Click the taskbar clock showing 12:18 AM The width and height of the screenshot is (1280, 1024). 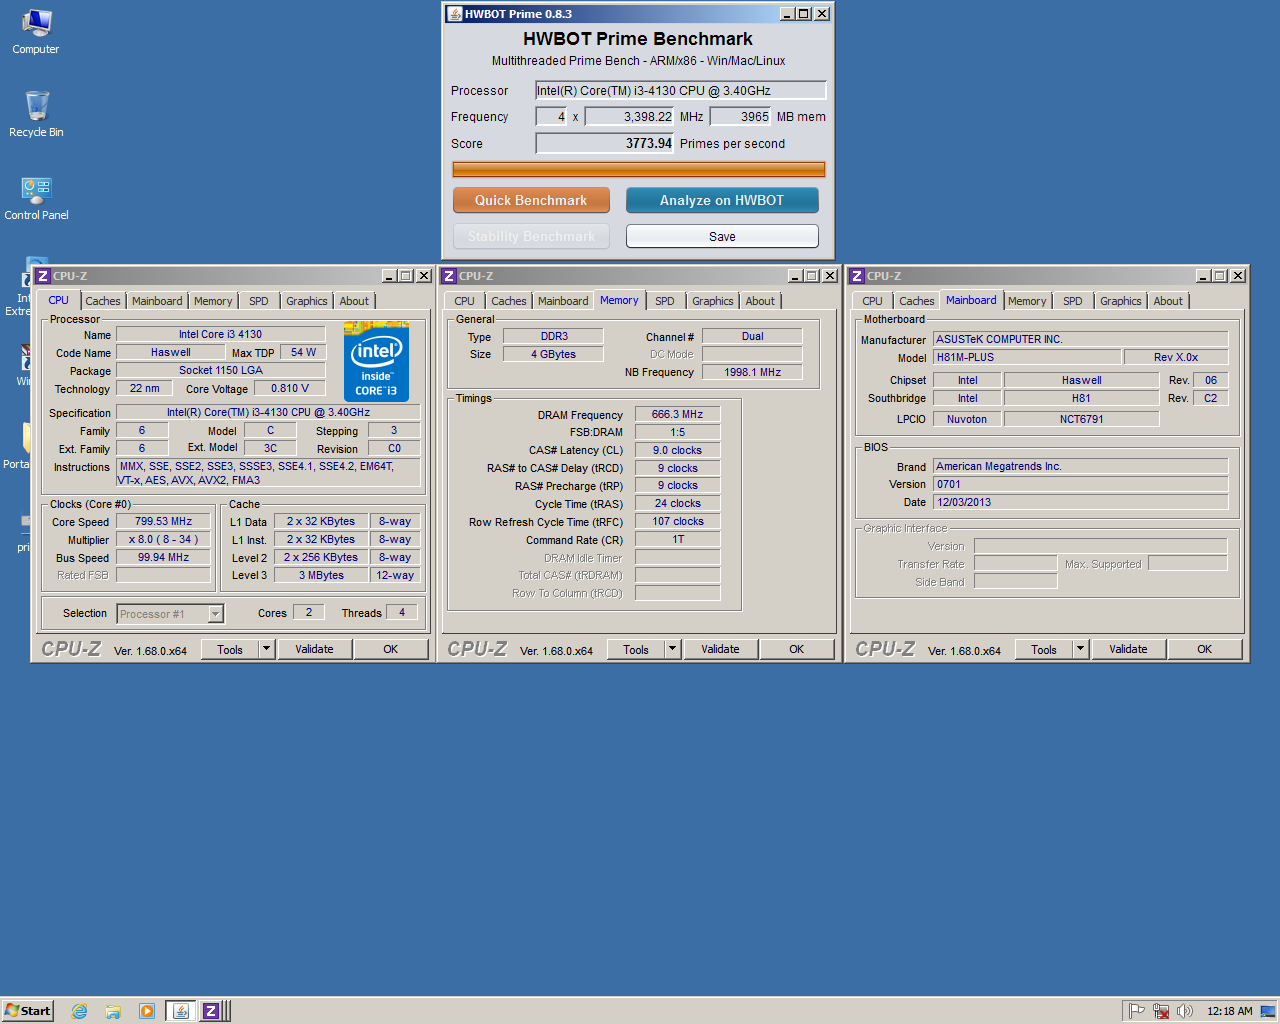[x=1229, y=1011]
